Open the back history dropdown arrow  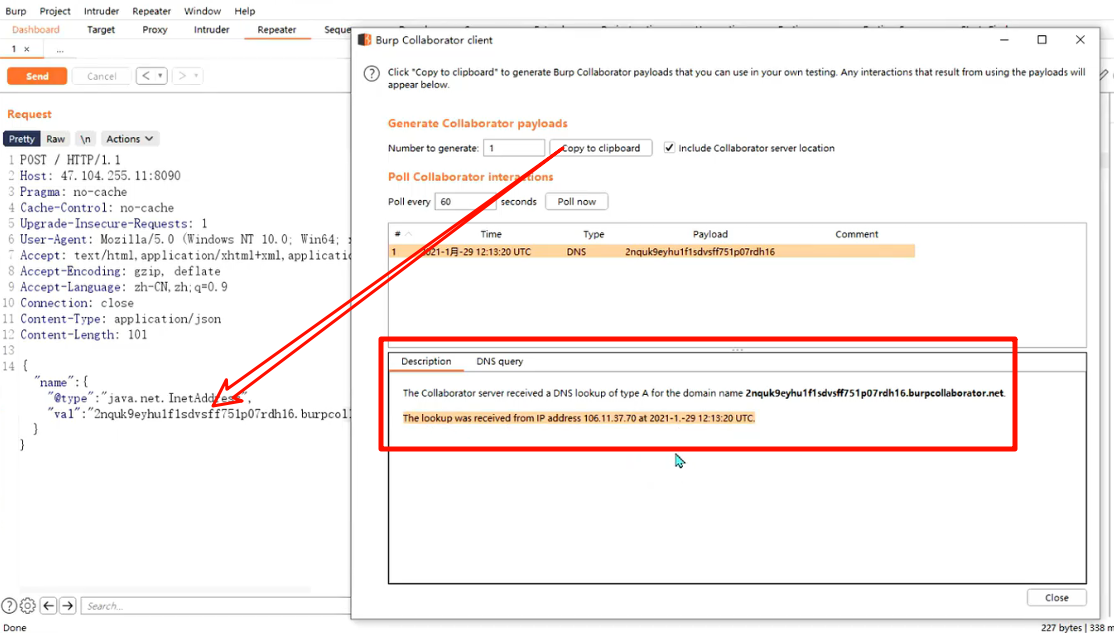click(161, 76)
